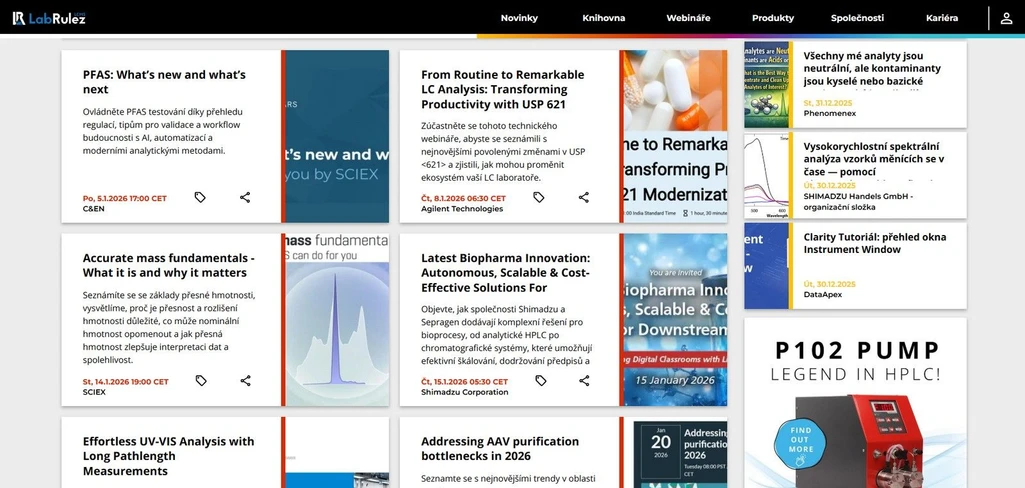Click SCIEX organizer label under Accurate mass

[94, 393]
